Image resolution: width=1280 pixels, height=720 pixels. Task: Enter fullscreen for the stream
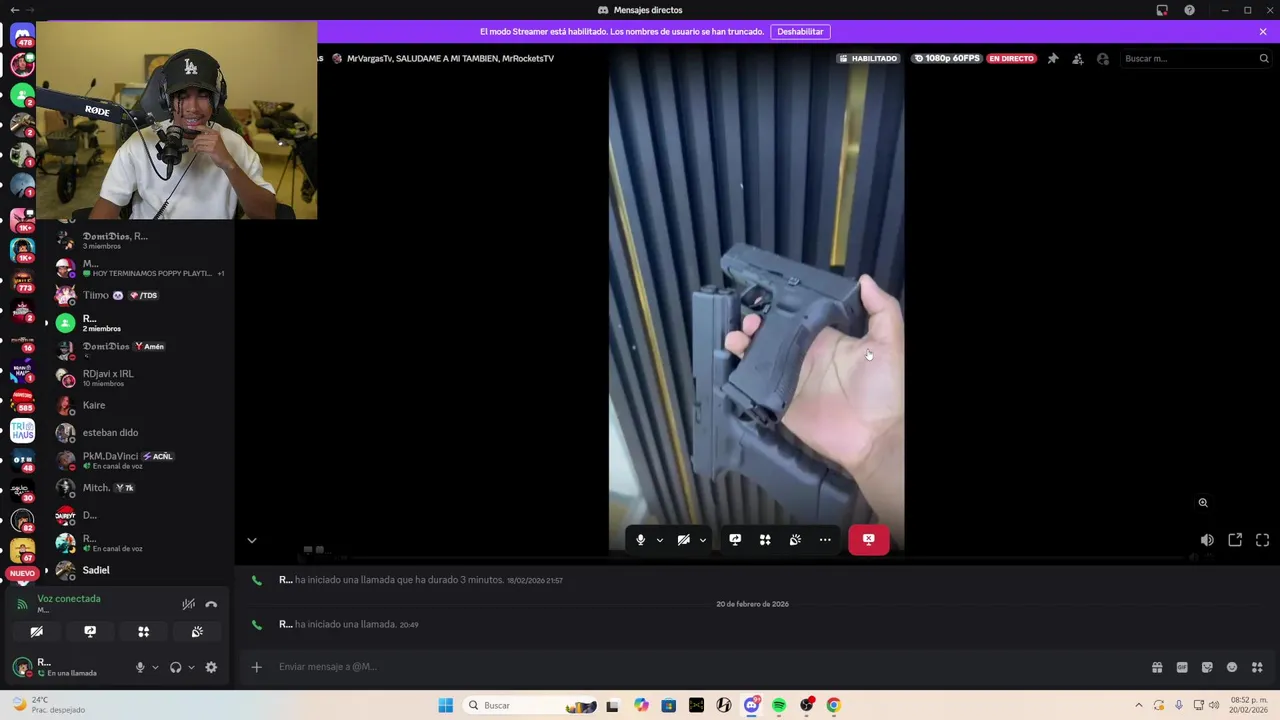1263,540
